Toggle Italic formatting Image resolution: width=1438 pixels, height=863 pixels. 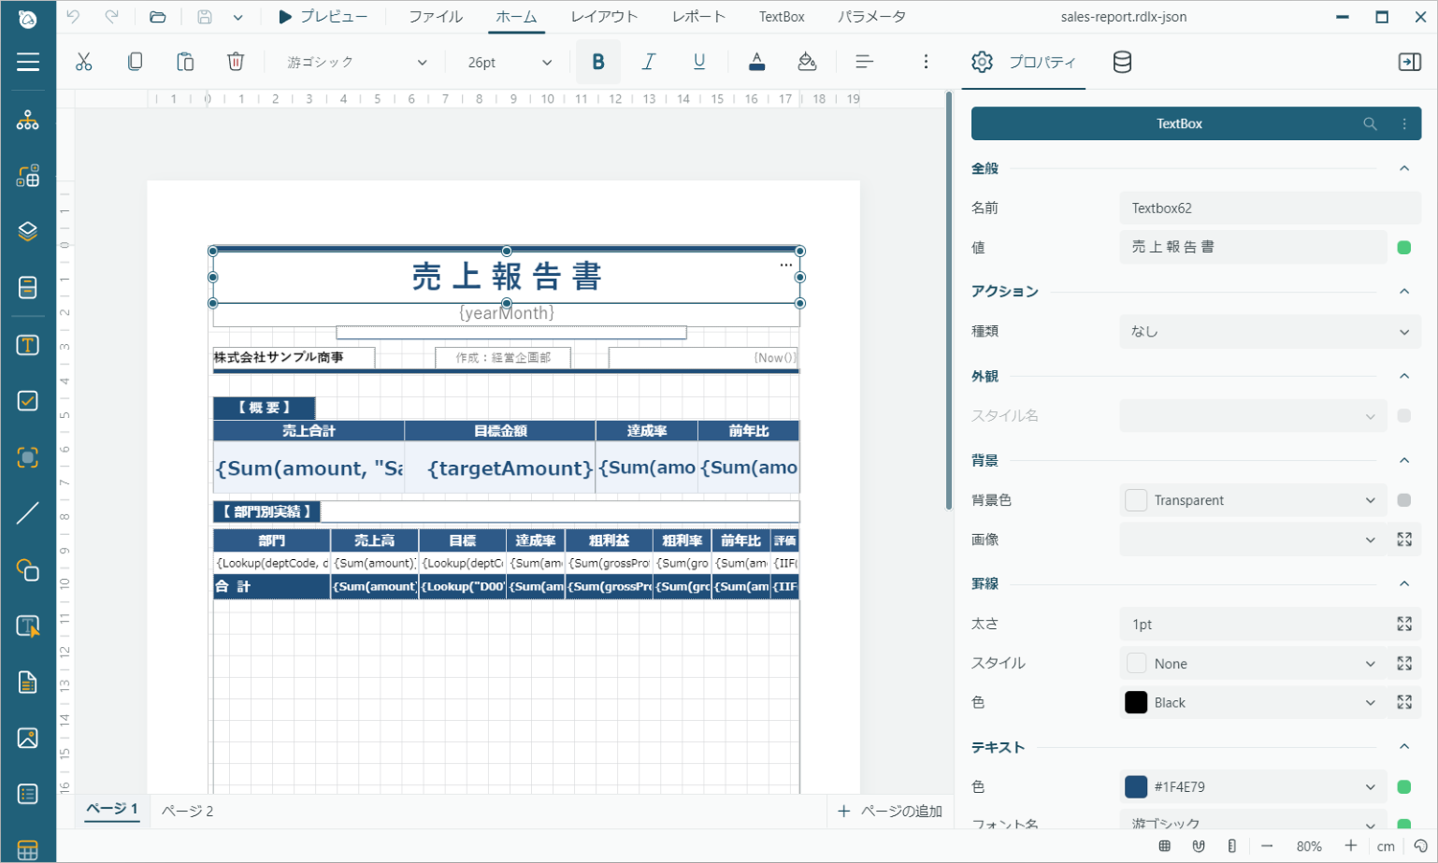[648, 62]
